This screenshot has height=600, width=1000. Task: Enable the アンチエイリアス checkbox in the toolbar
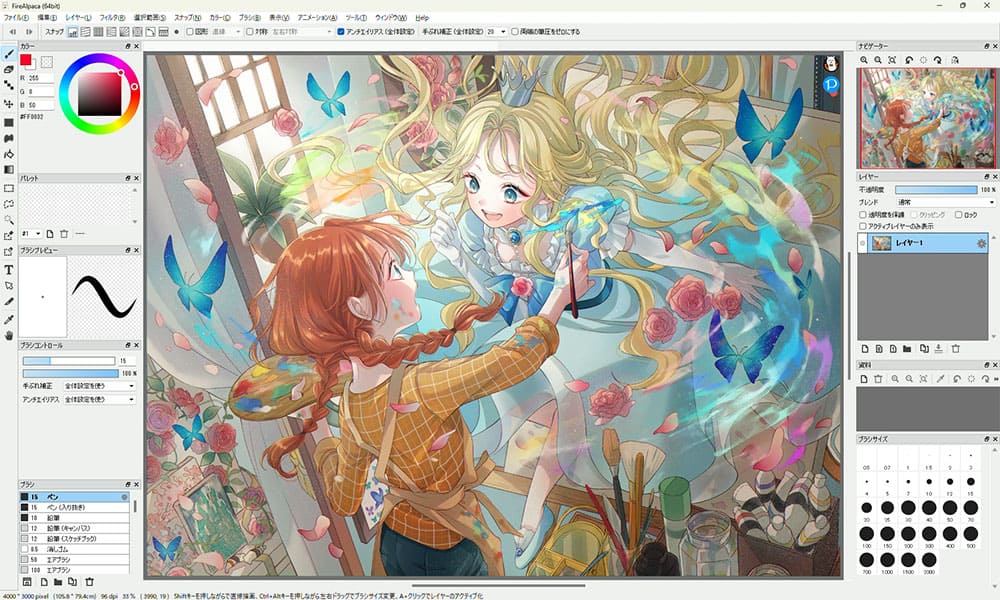pyautogui.click(x=340, y=31)
